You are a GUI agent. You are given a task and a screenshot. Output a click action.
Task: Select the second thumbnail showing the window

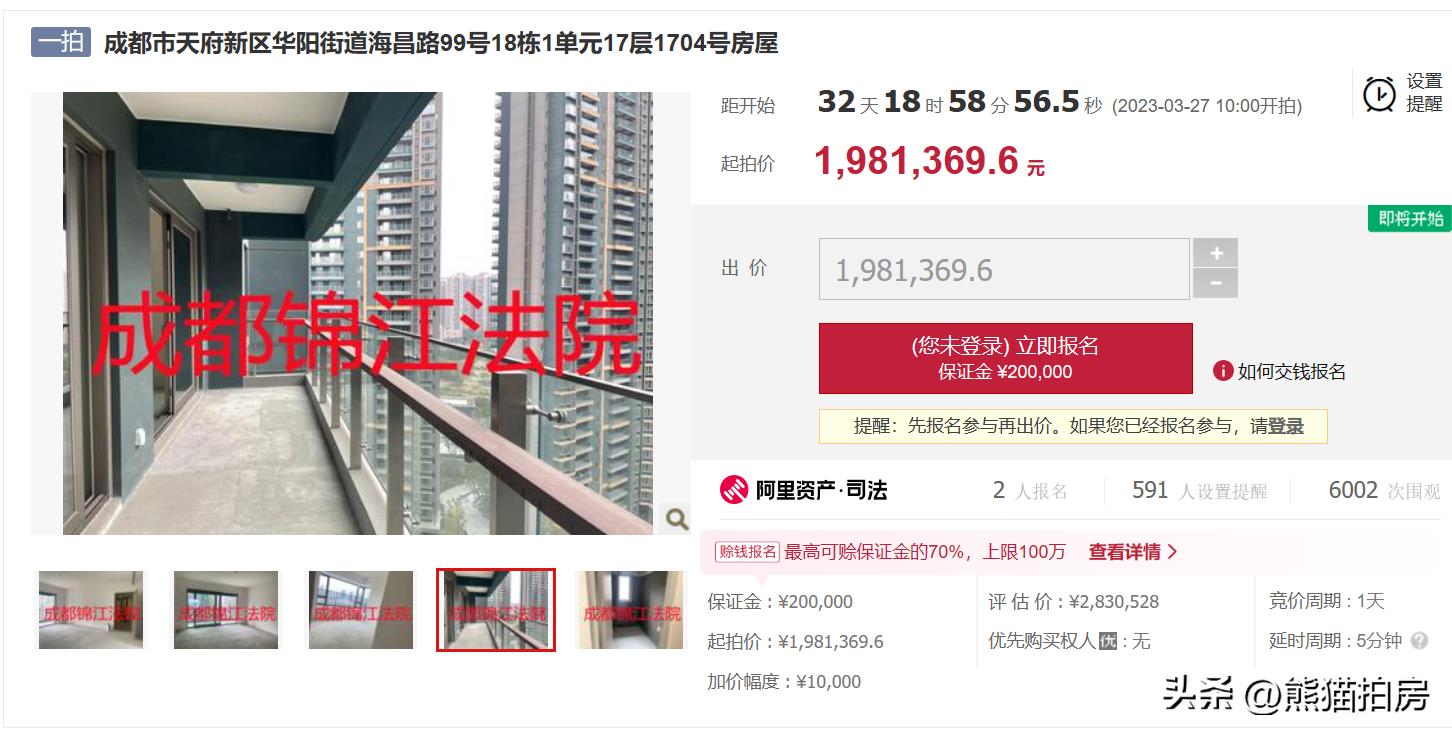click(225, 610)
